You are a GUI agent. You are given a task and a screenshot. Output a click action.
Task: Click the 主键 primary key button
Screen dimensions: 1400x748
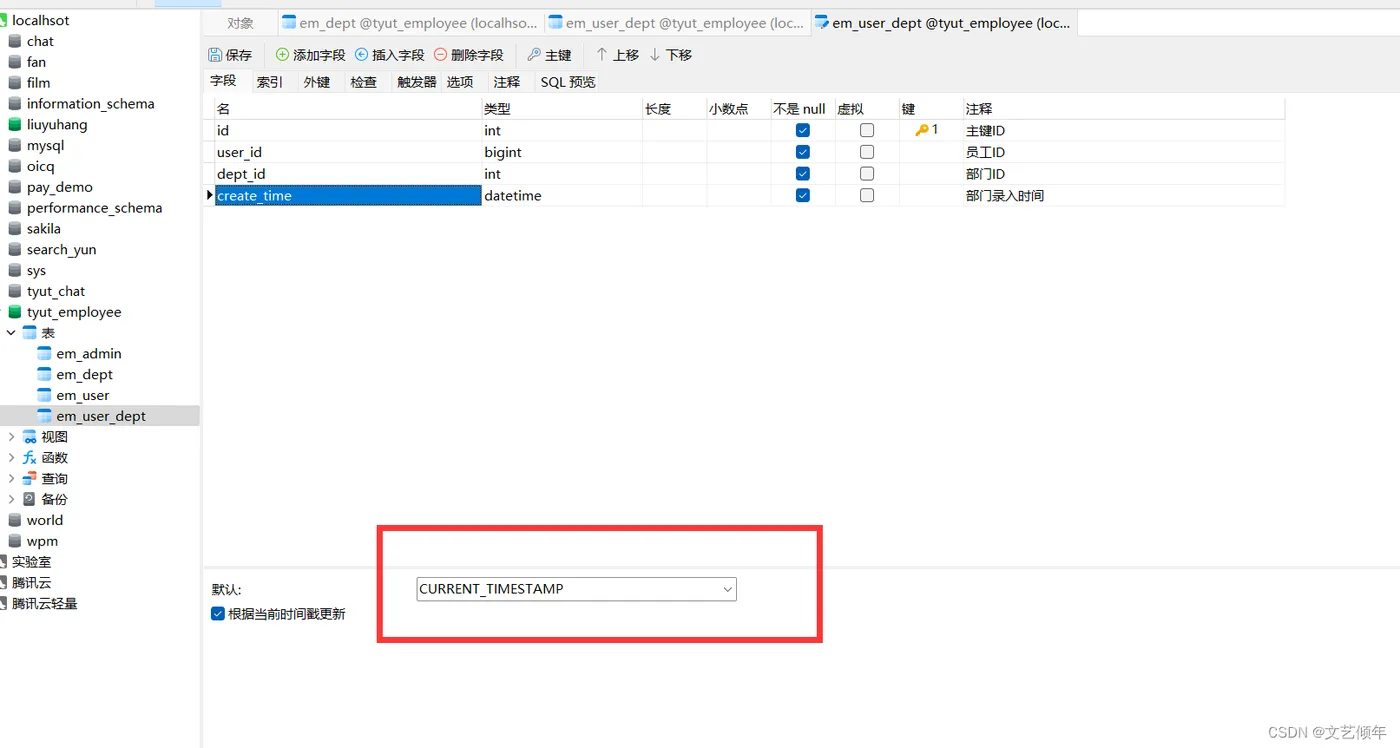point(549,55)
